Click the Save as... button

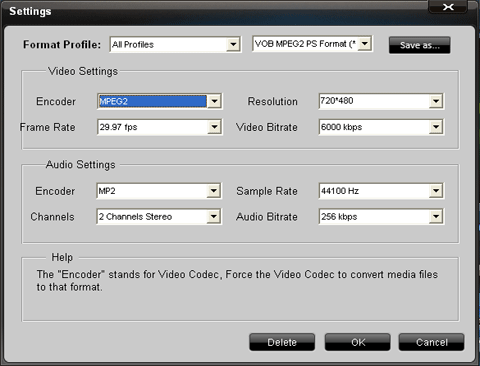coord(419,45)
